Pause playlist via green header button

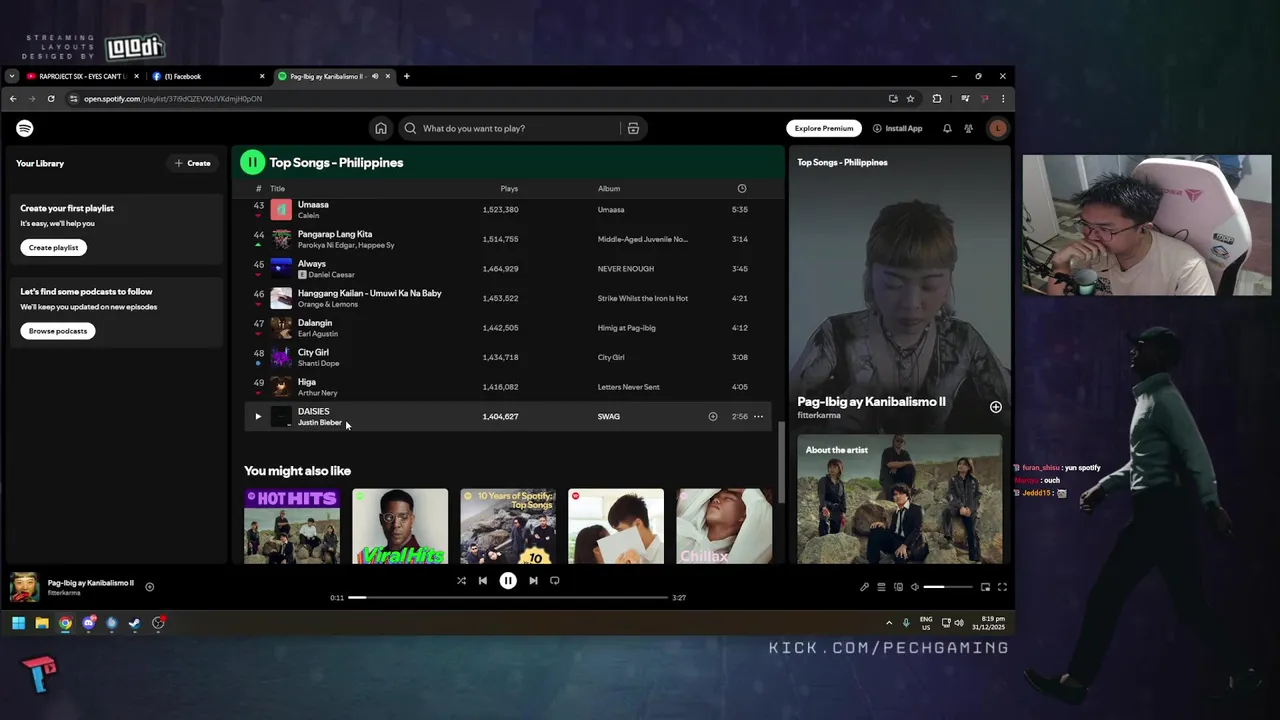252,162
